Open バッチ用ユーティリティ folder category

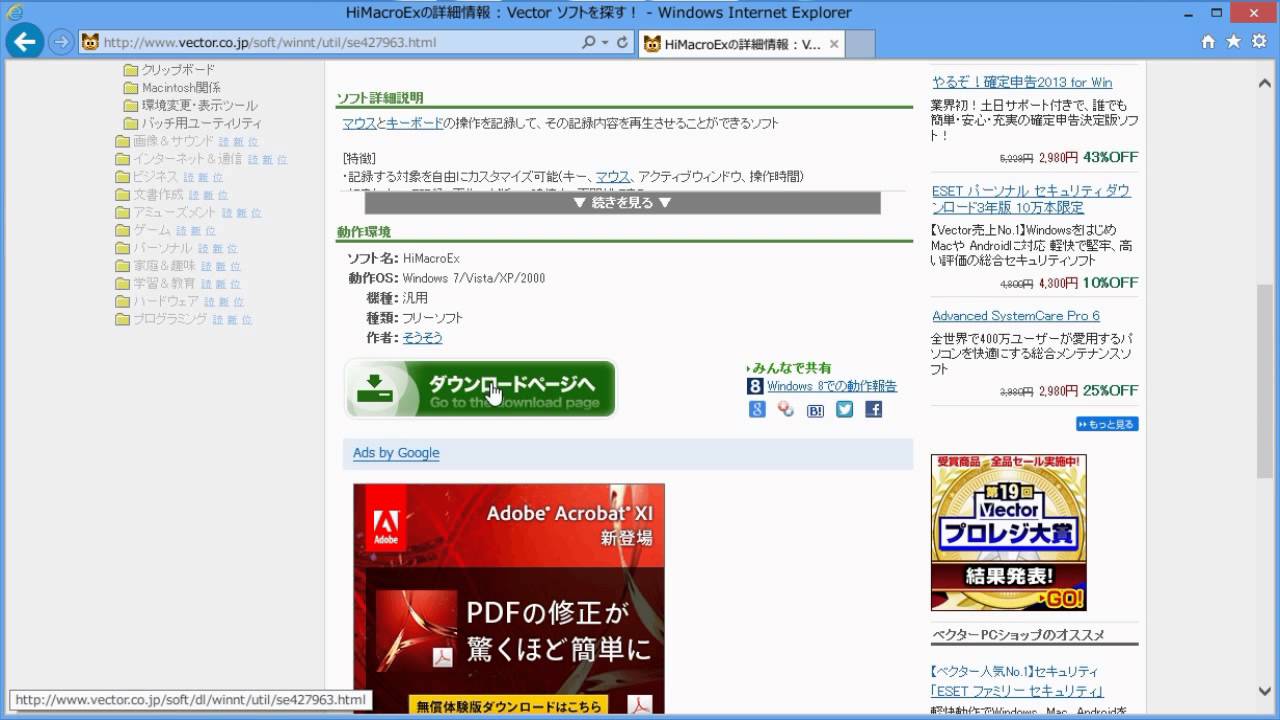coord(201,123)
